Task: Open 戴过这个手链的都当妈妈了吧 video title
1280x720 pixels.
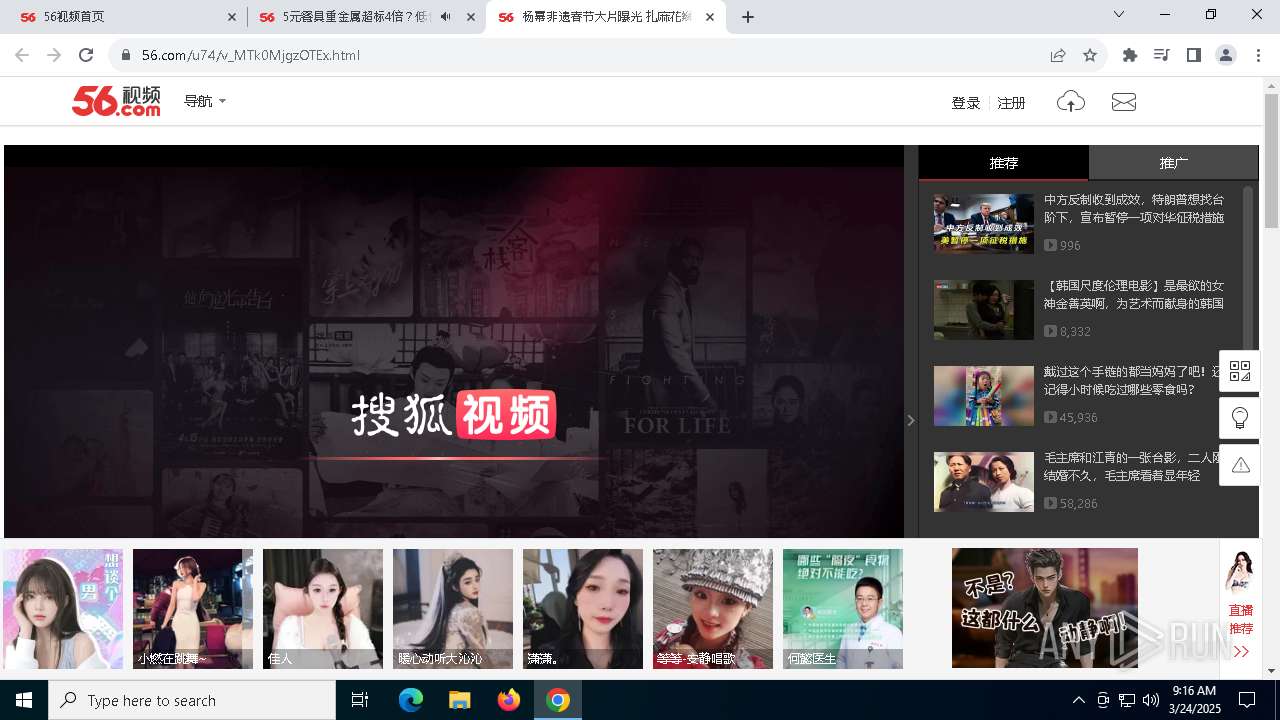Action: click(1132, 380)
